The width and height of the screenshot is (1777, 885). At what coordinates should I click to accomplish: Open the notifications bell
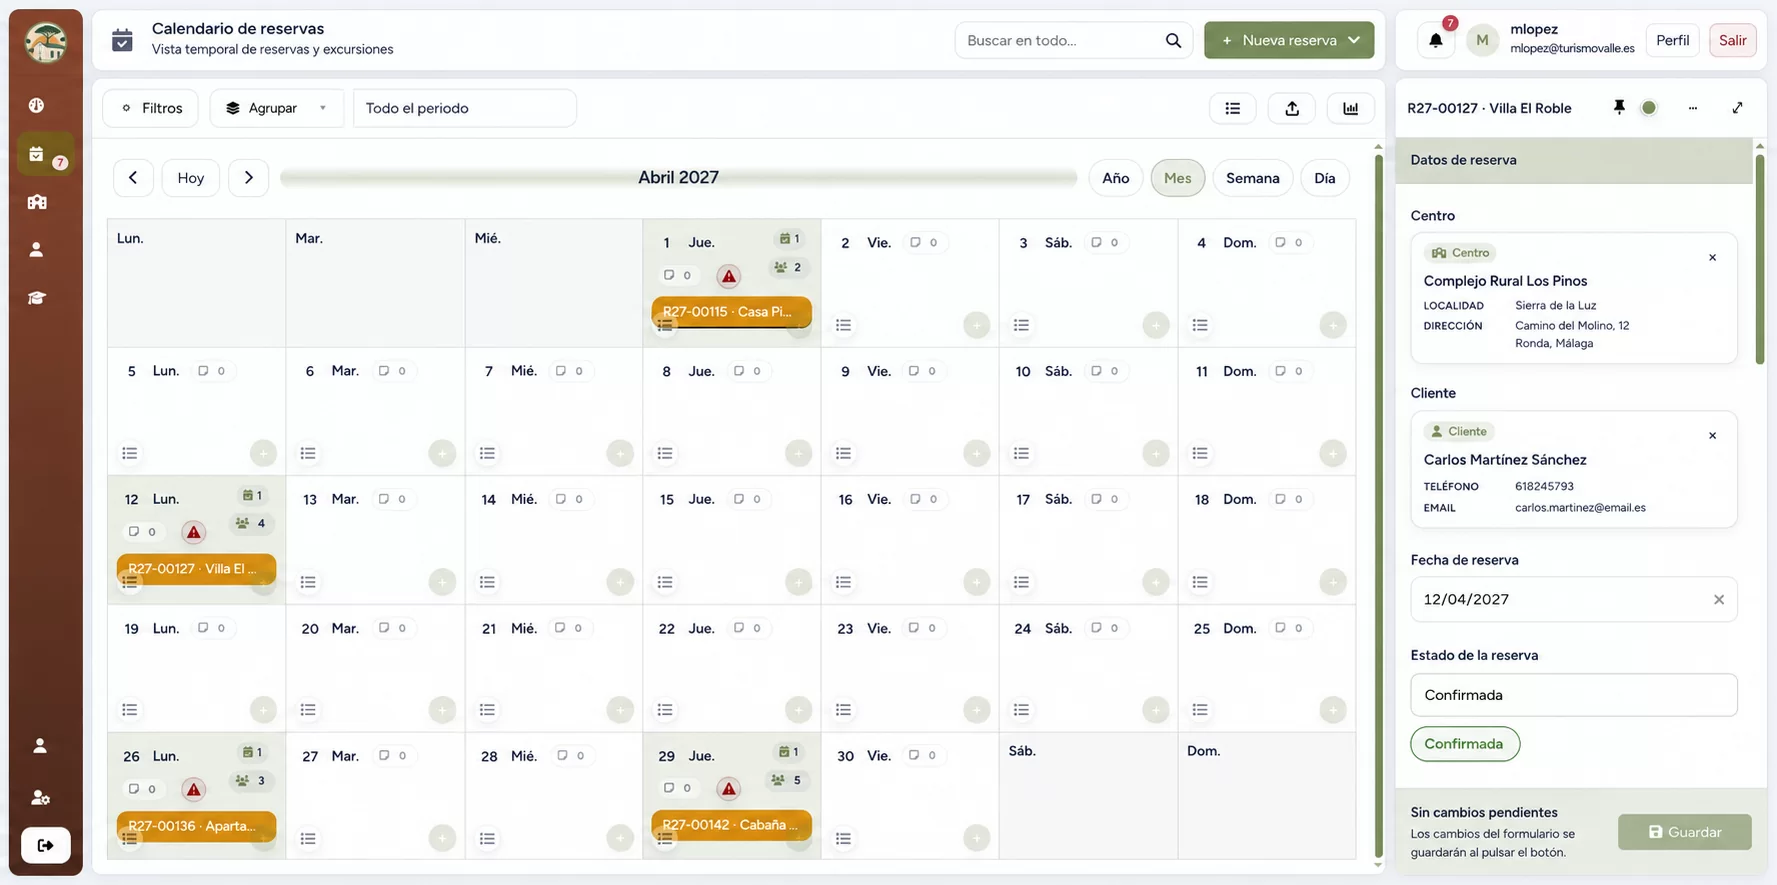pyautogui.click(x=1436, y=41)
